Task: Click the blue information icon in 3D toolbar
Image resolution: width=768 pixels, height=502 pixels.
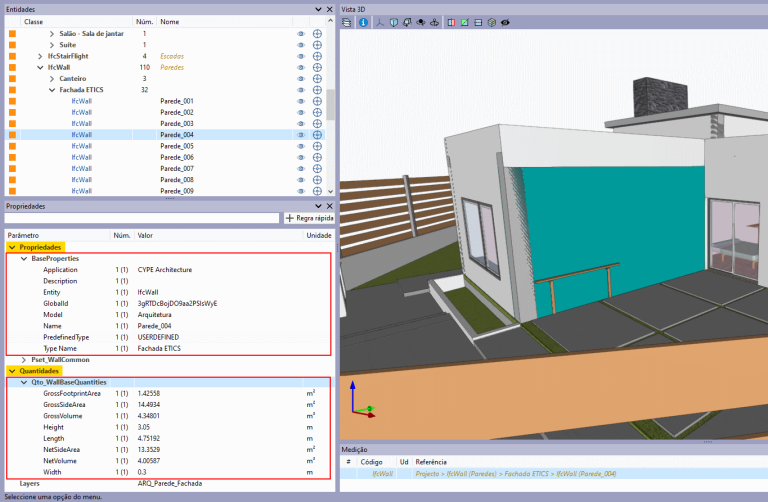Action: point(363,23)
